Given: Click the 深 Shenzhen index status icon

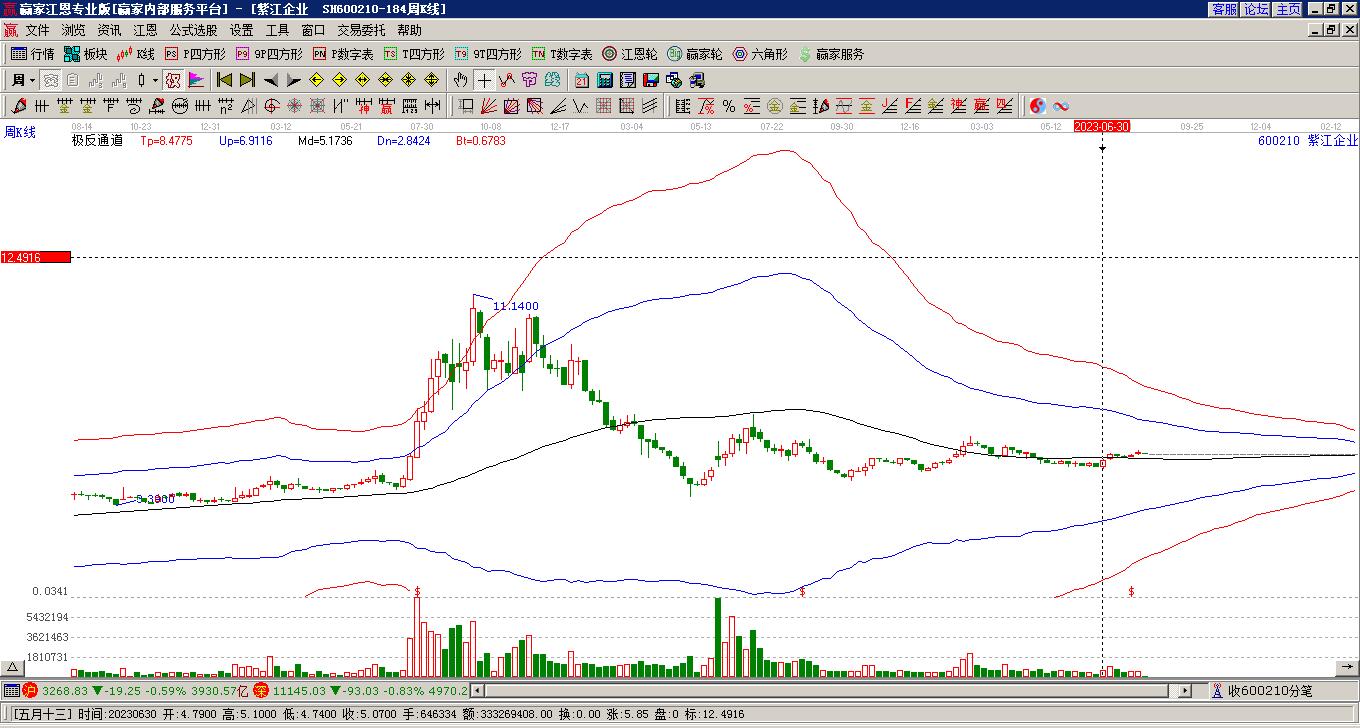Looking at the screenshot, I should tap(260, 690).
